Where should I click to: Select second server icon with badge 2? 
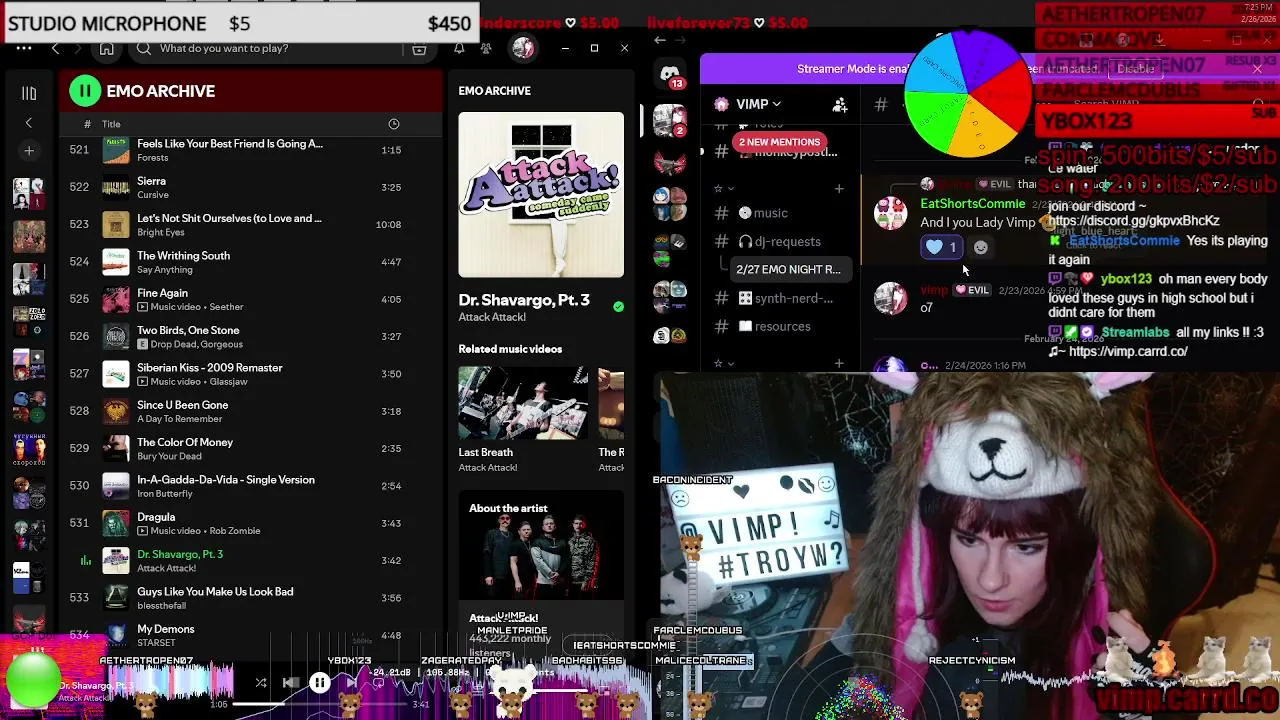tap(670, 120)
